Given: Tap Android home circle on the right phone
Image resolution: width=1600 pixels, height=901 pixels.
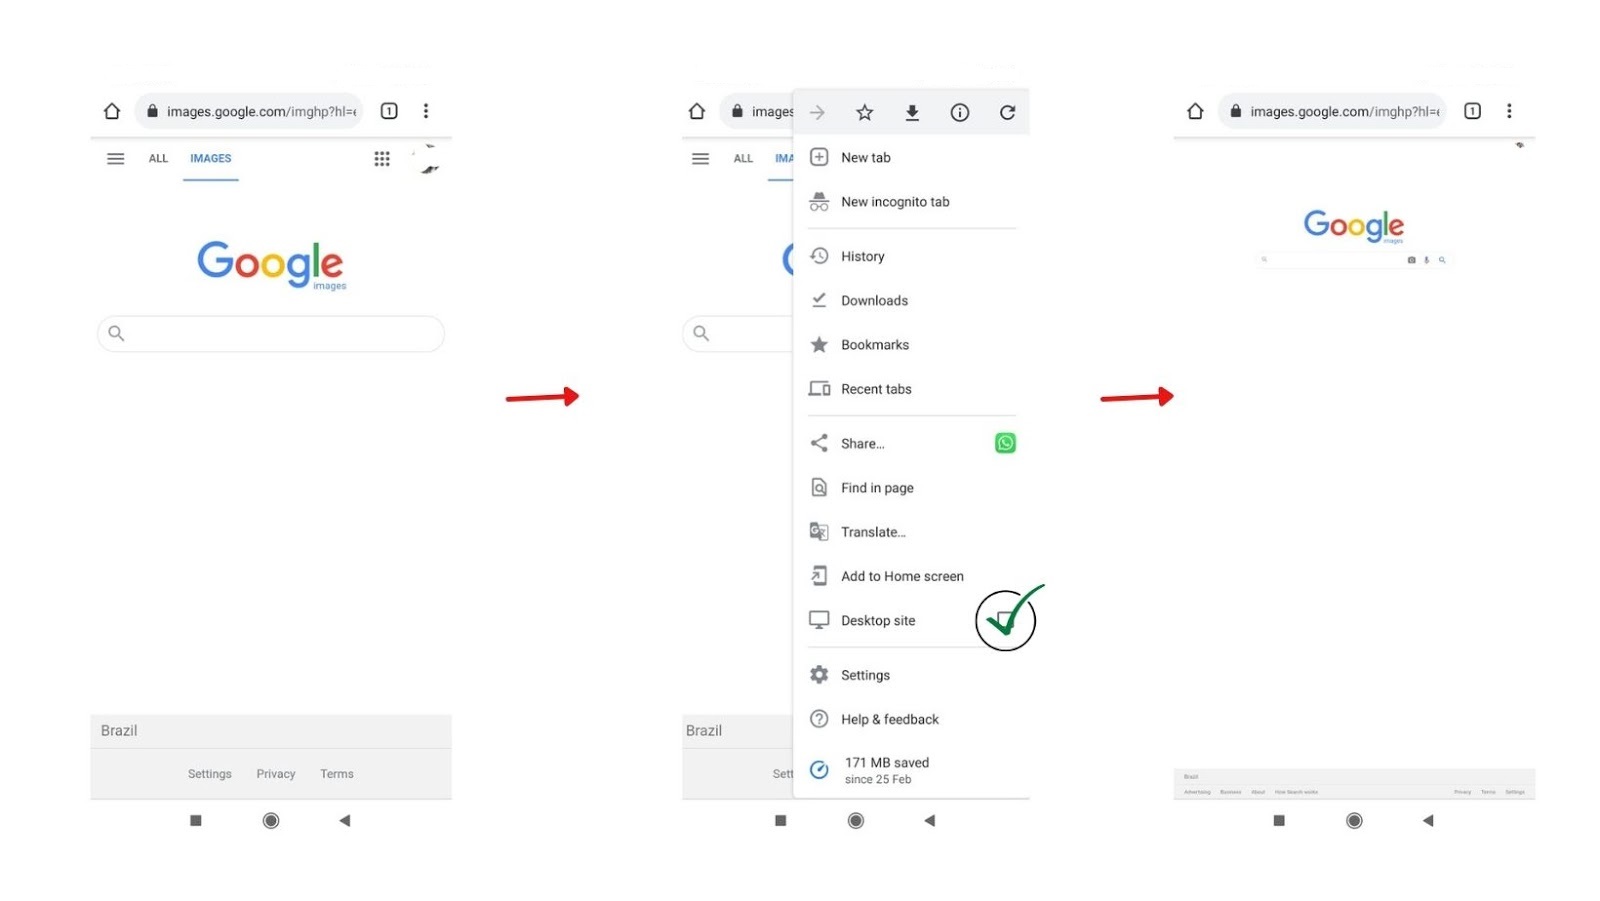Looking at the screenshot, I should [x=1354, y=821].
